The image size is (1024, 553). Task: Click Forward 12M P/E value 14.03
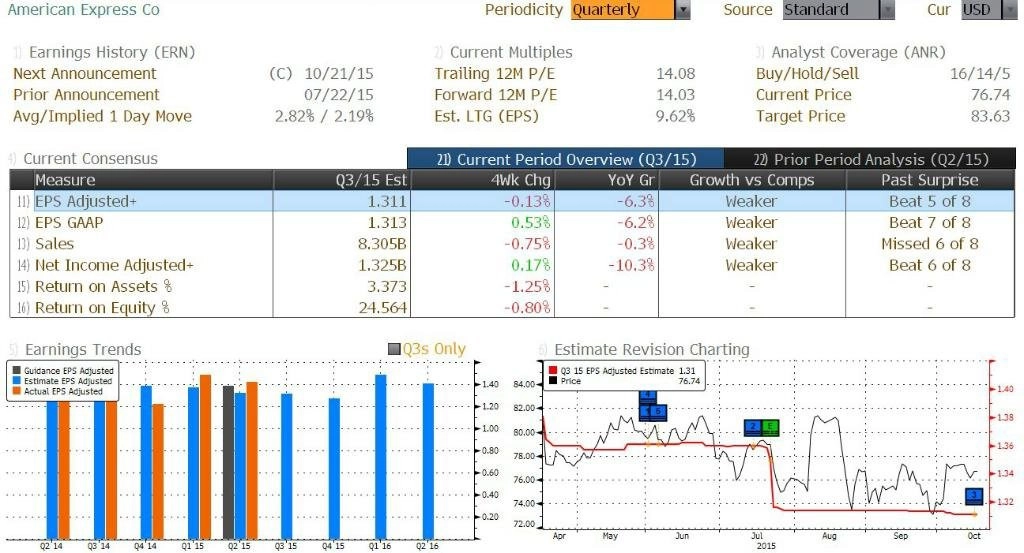(676, 95)
